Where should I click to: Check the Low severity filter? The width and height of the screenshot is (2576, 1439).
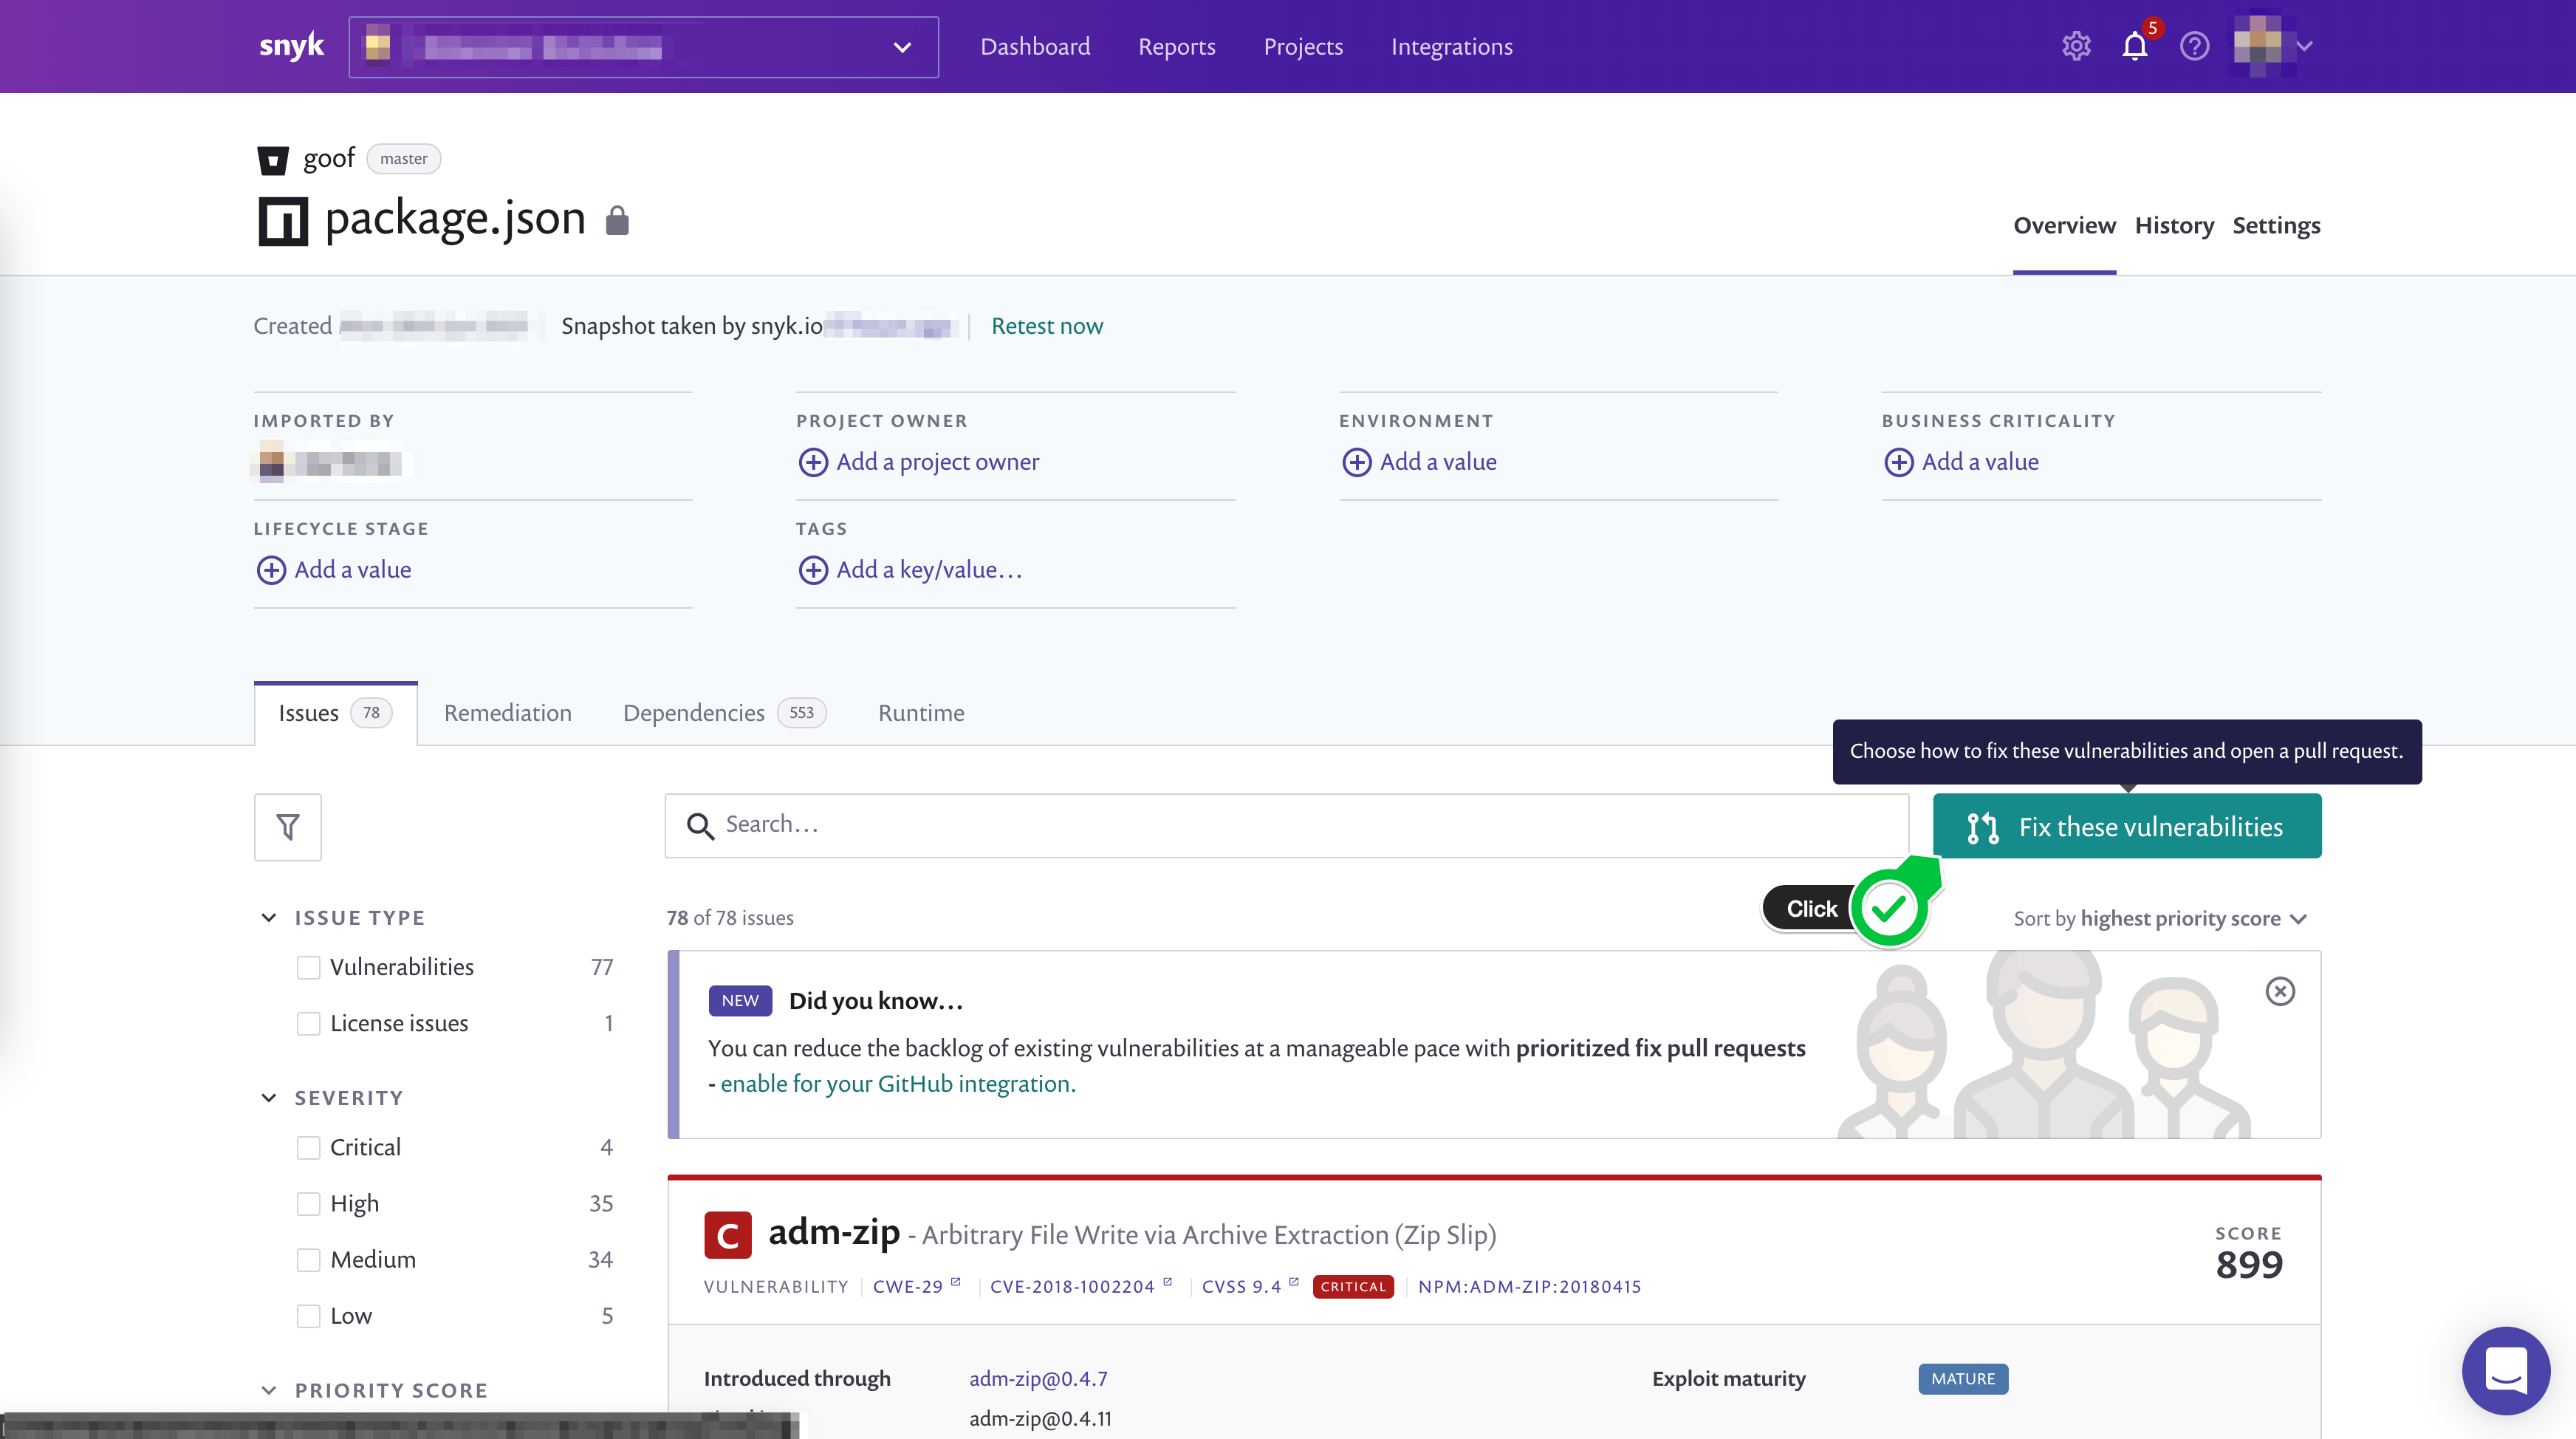click(x=308, y=1315)
